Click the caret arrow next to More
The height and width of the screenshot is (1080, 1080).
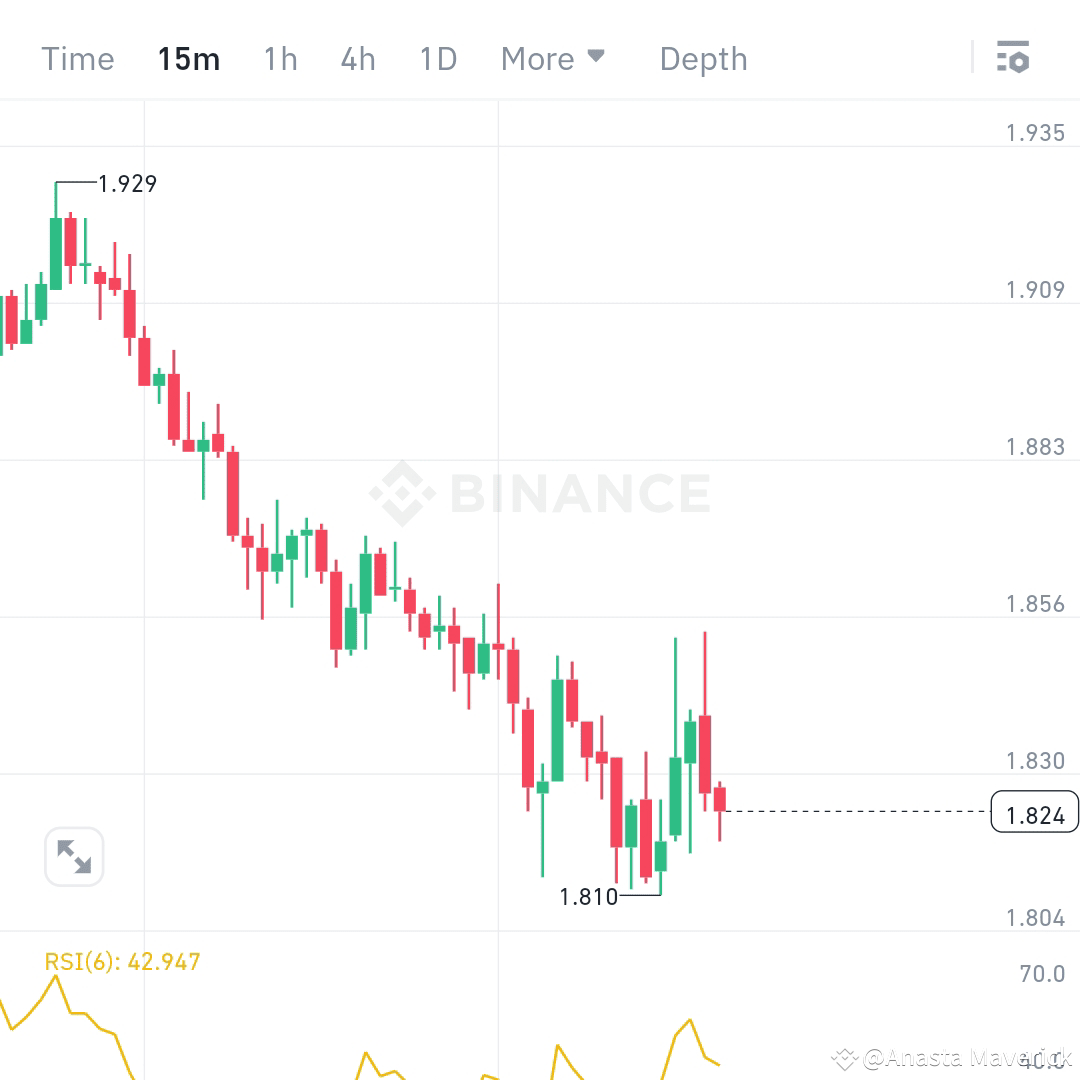(x=597, y=57)
